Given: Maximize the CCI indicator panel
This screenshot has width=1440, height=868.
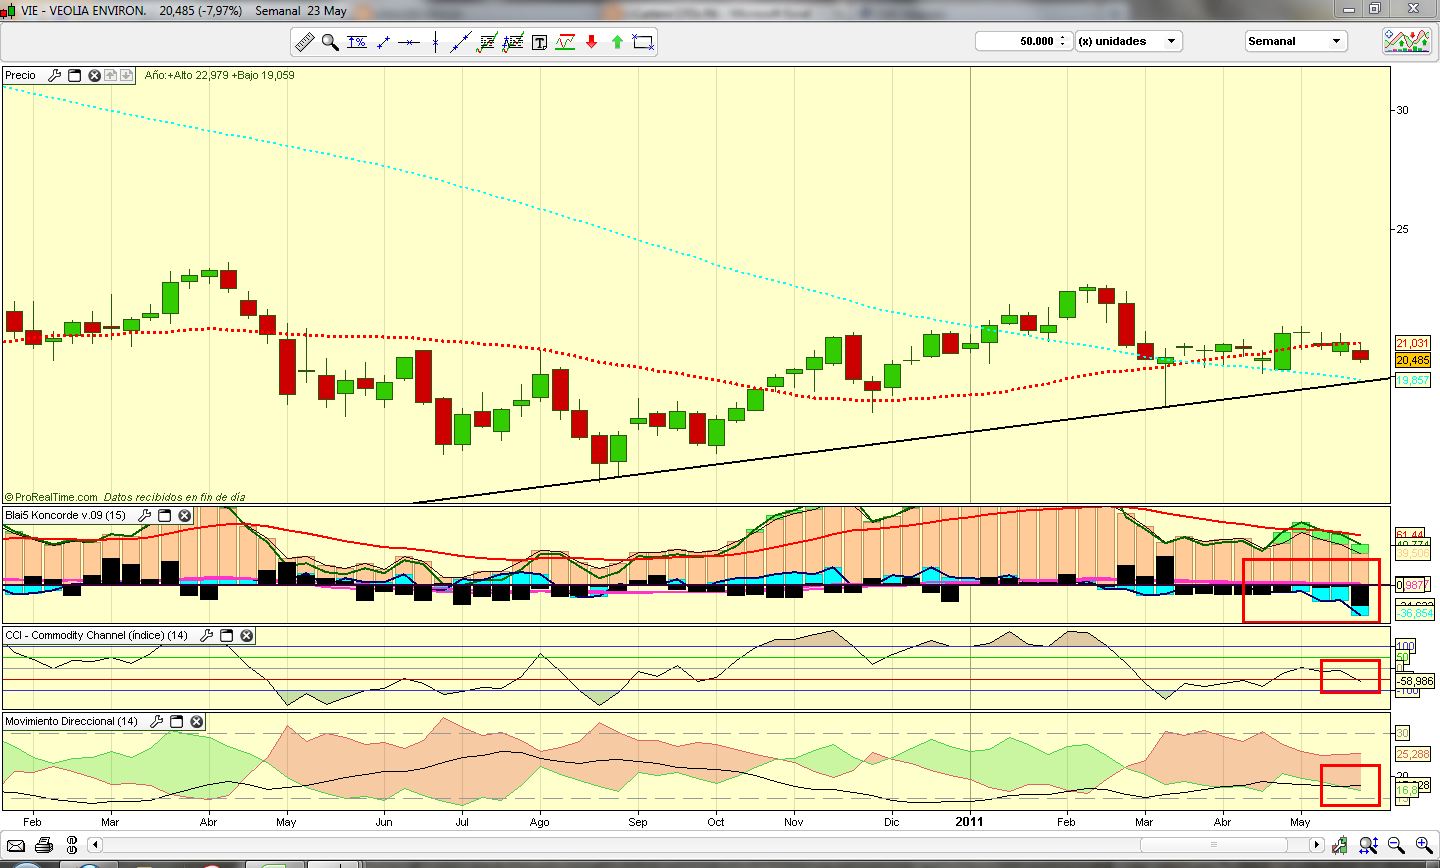Looking at the screenshot, I should pos(227,635).
